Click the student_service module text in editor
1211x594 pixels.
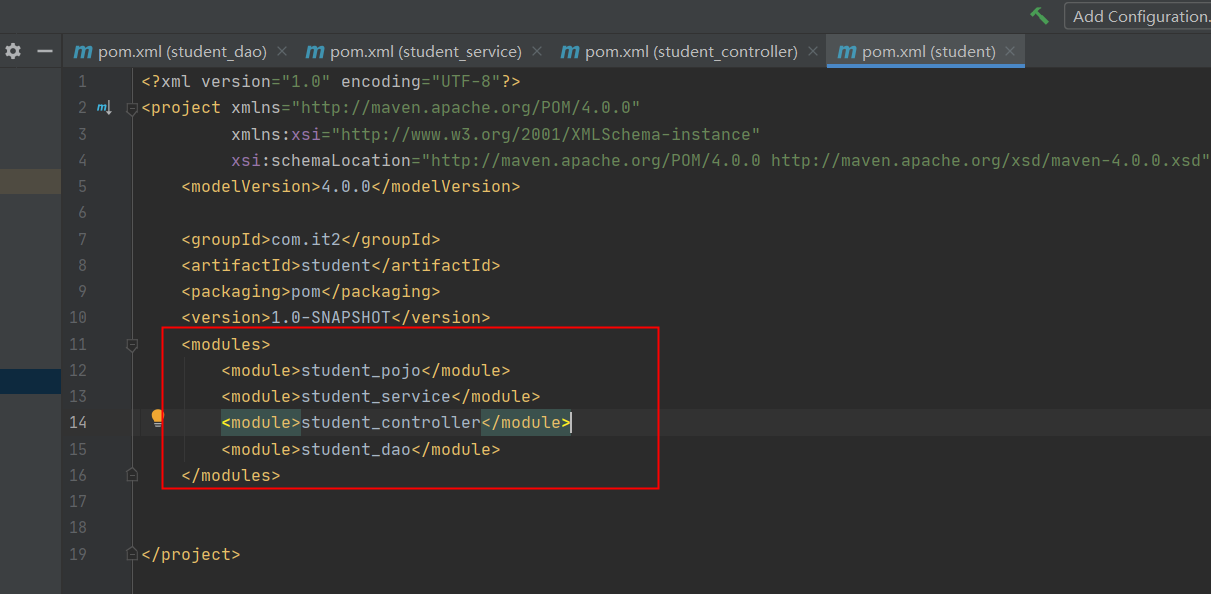[376, 396]
